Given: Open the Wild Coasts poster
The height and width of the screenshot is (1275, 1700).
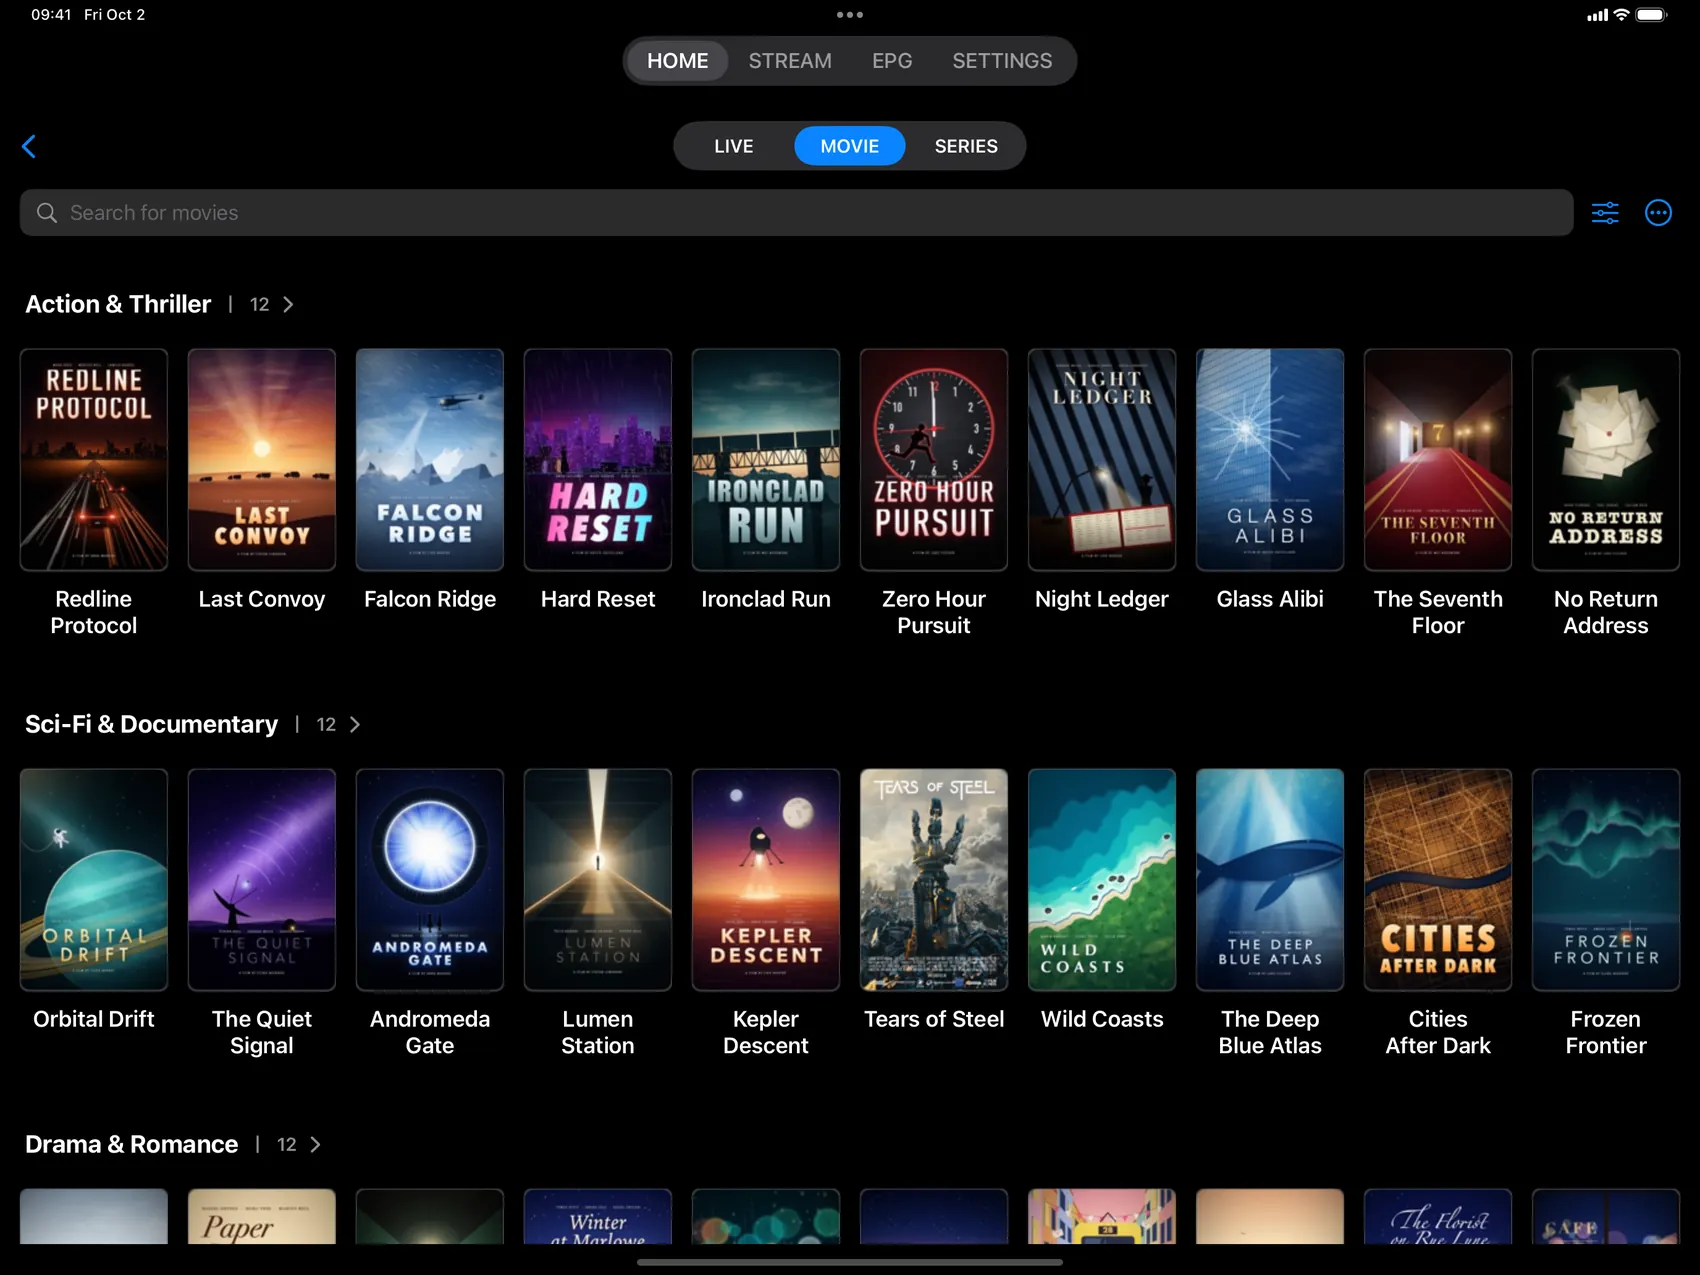Looking at the screenshot, I should [x=1102, y=880].
